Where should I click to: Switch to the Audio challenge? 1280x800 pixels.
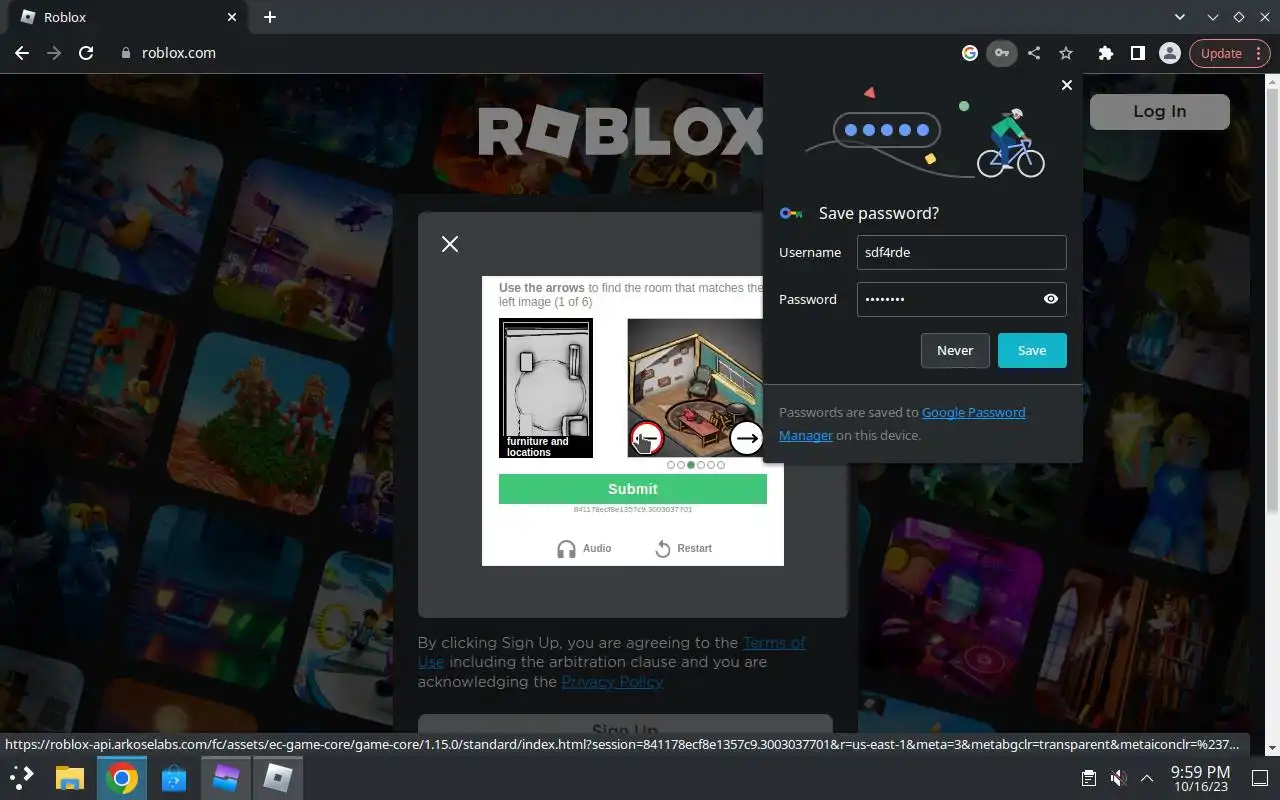[x=584, y=548]
